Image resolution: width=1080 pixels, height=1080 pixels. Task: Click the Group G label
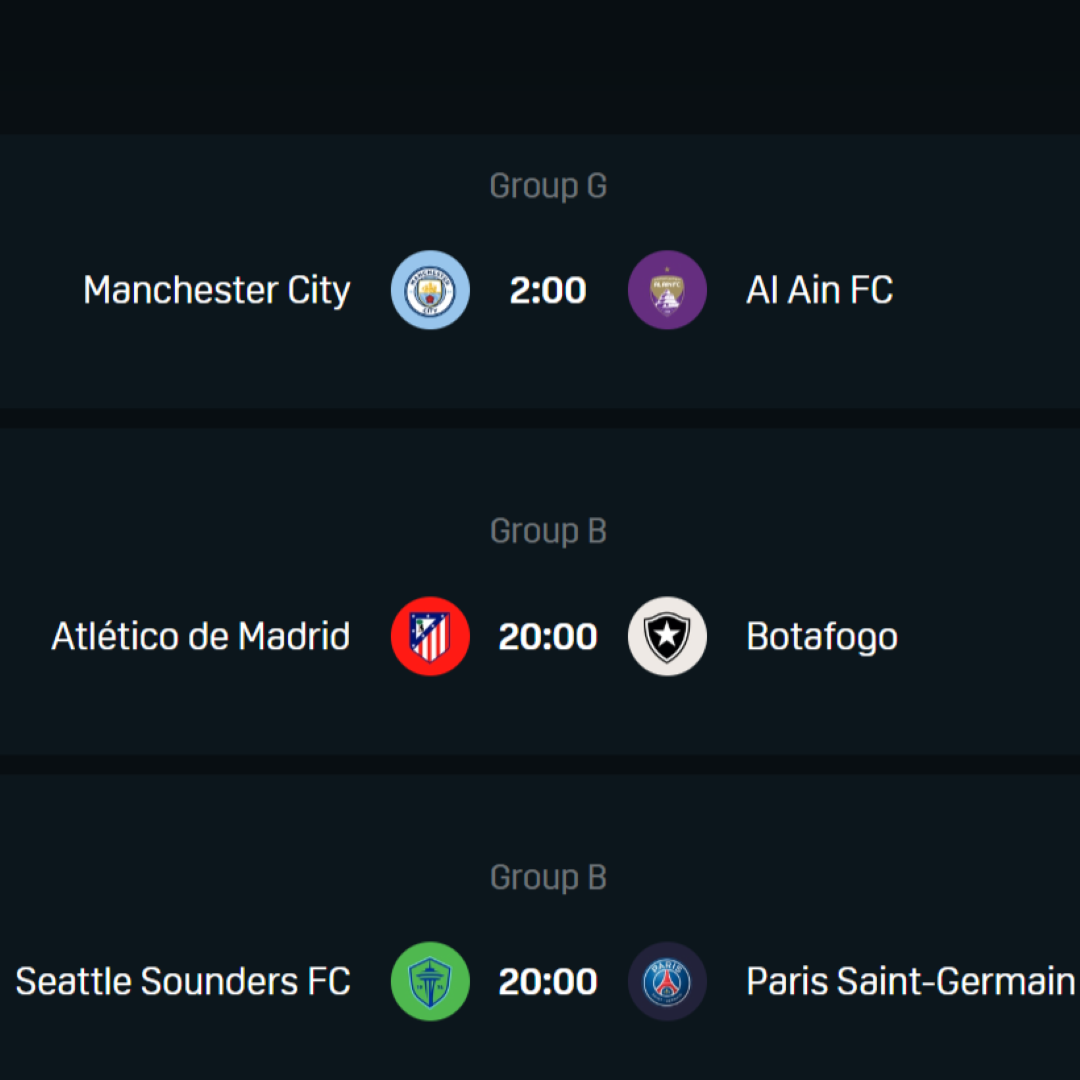point(548,186)
